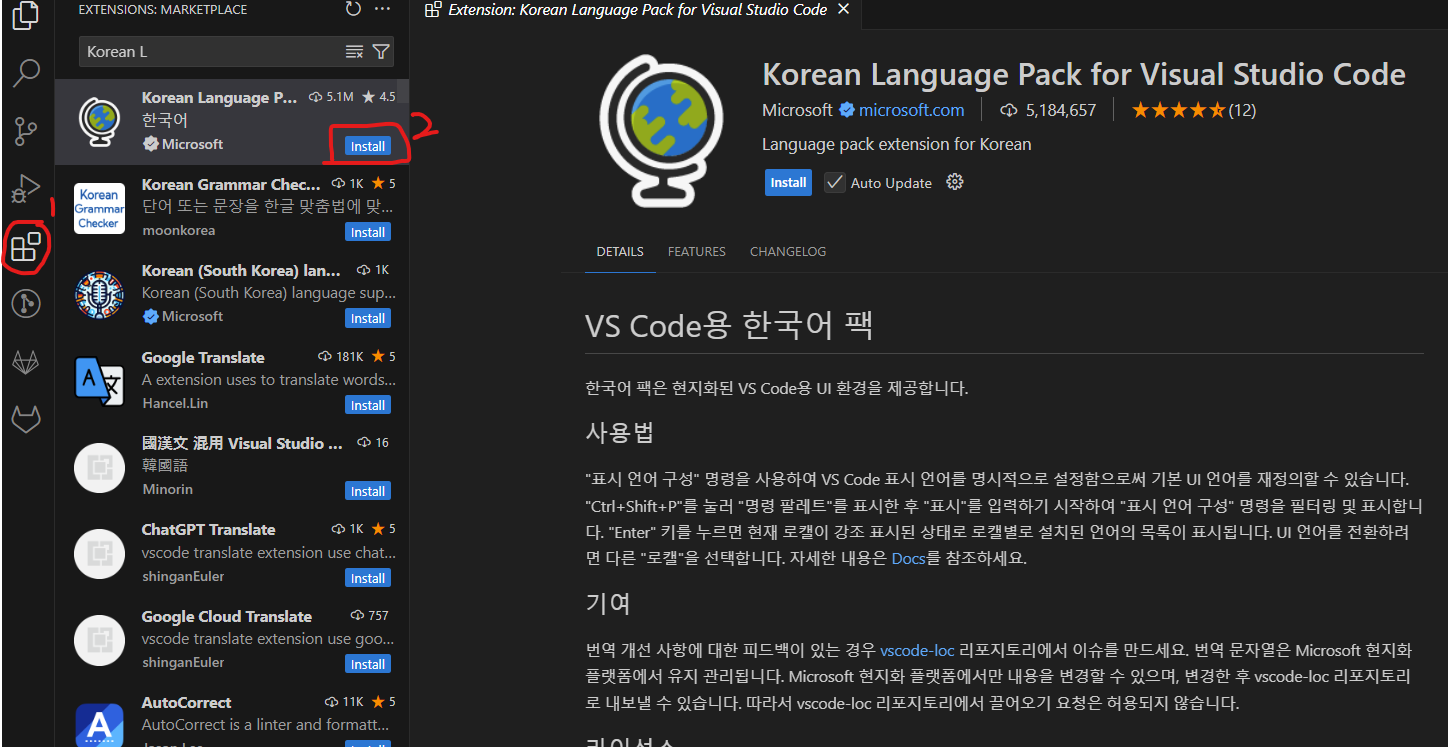Screen dimensions: 1448x747
Task: Open the bottom fox-outline icon in activity bar
Action: [x=27, y=420]
